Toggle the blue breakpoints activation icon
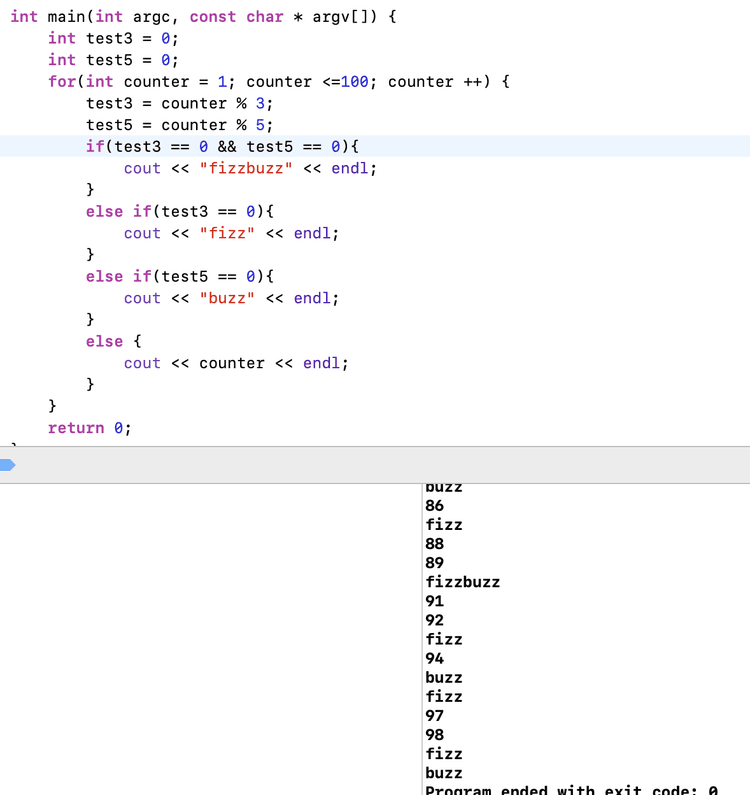The image size is (750, 795). click(7, 465)
